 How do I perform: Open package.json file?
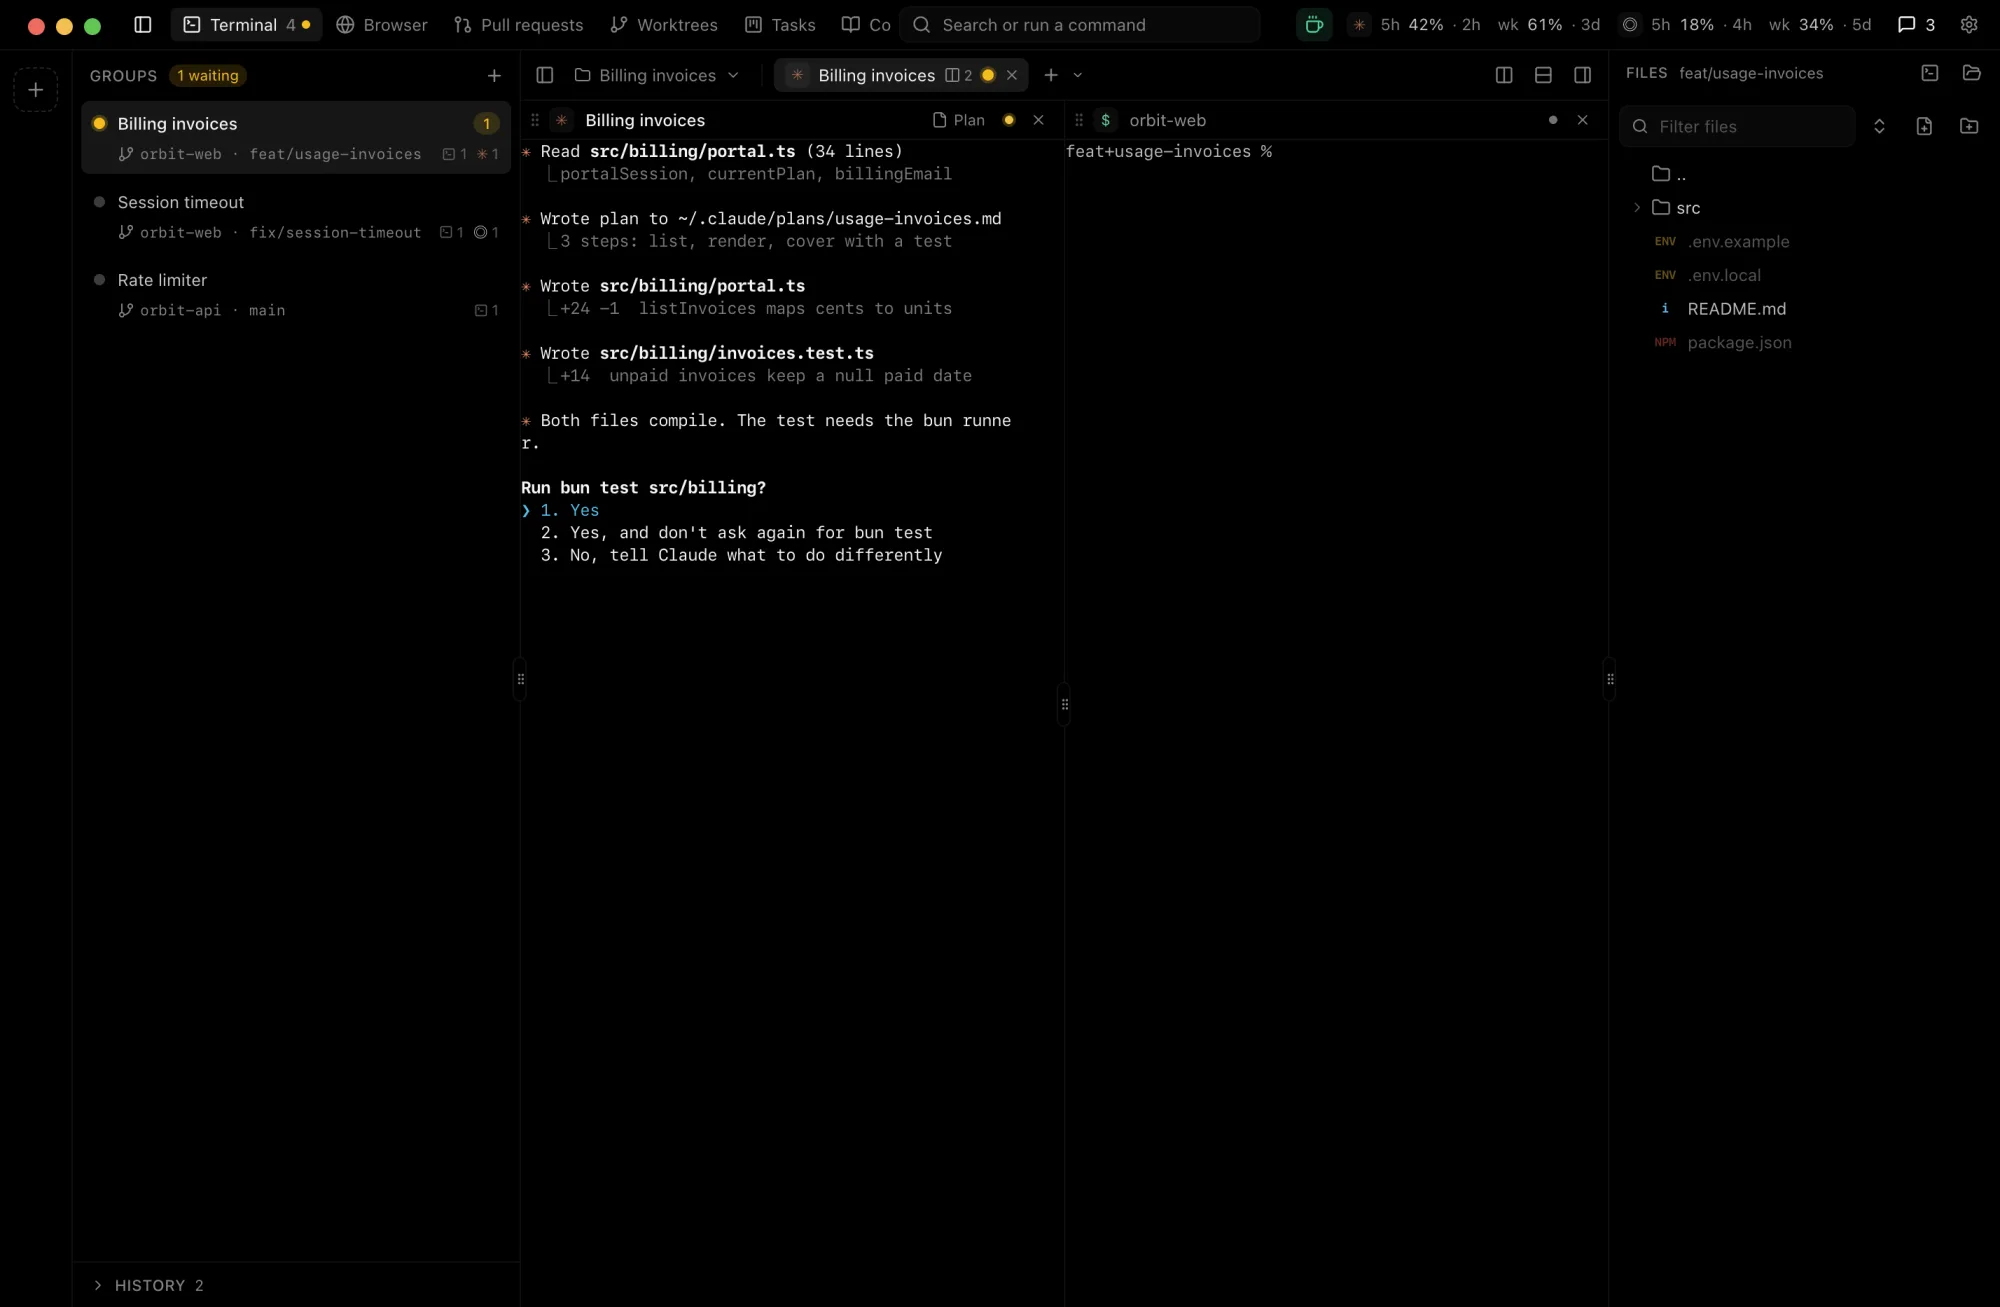coord(1739,343)
